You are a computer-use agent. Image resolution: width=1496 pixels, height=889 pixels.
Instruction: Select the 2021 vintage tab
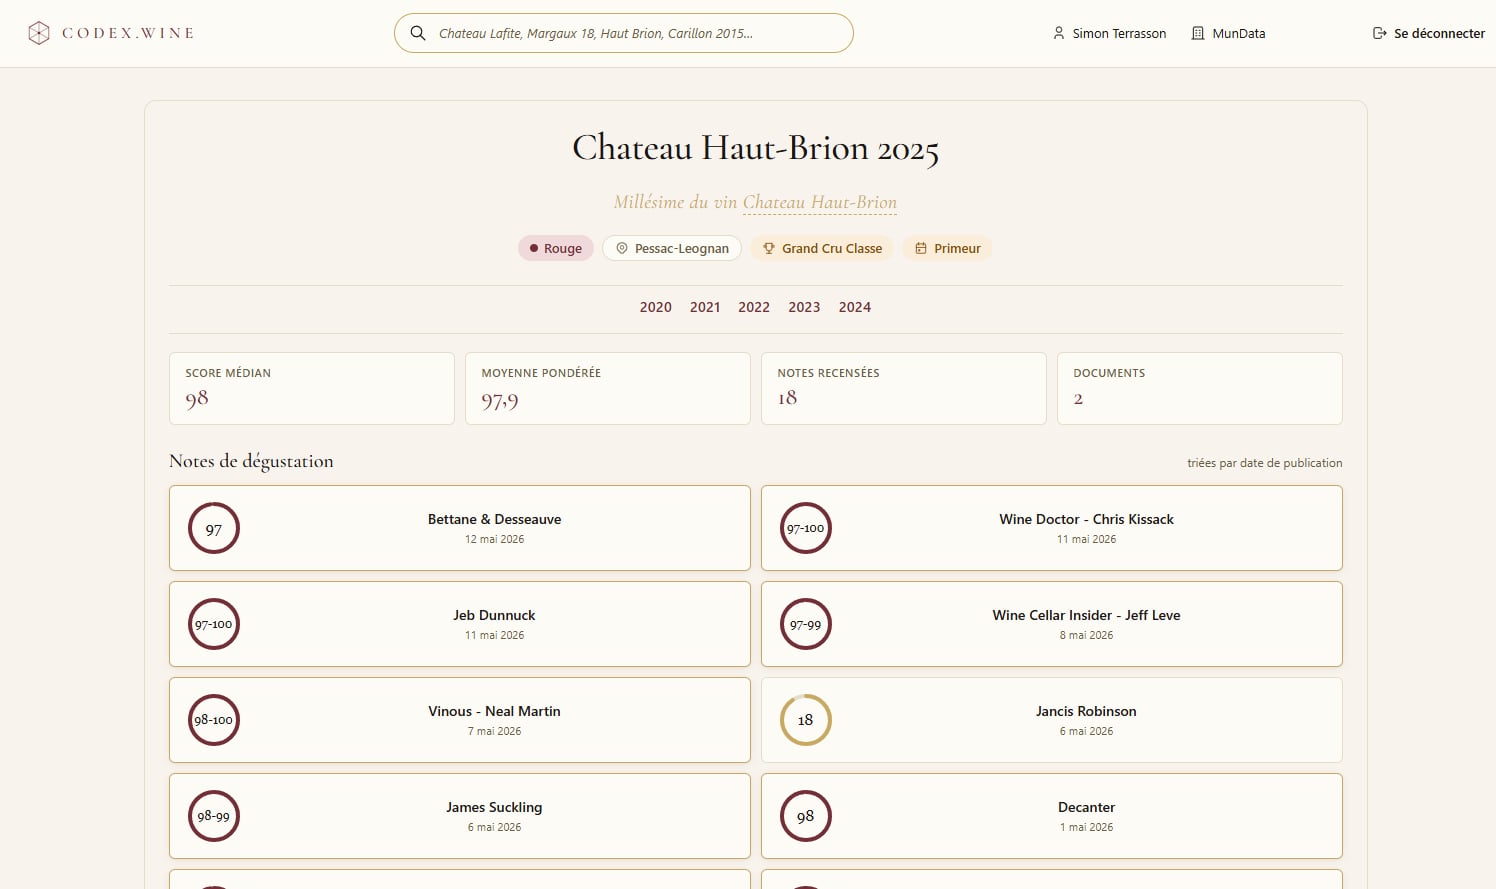(x=705, y=307)
